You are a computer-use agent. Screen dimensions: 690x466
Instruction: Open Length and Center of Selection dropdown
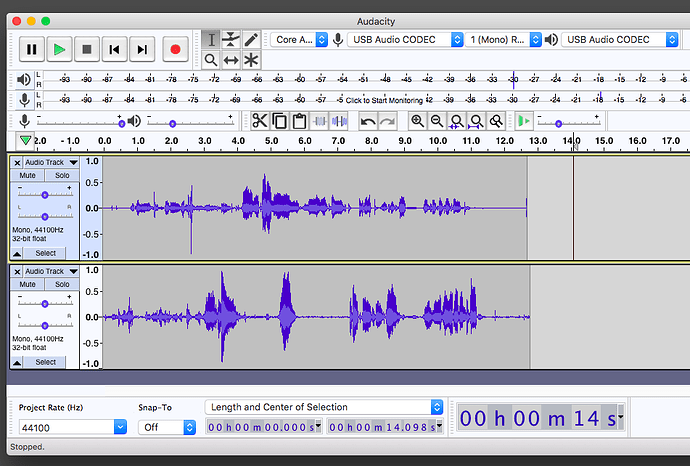(324, 407)
